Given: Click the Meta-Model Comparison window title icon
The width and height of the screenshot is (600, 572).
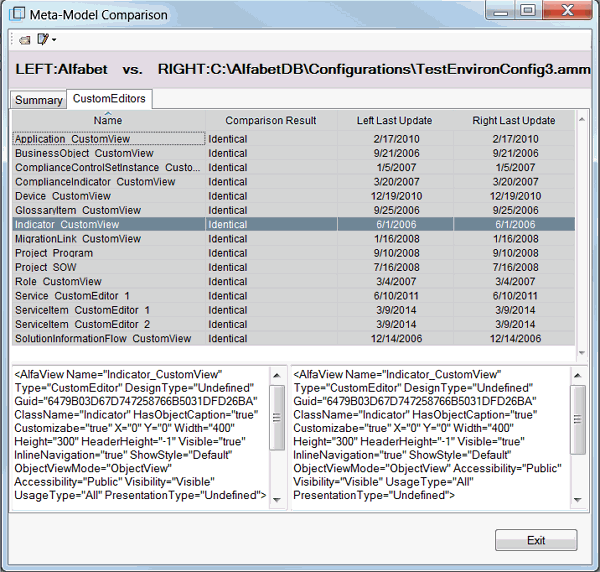Looking at the screenshot, I should [x=16, y=15].
